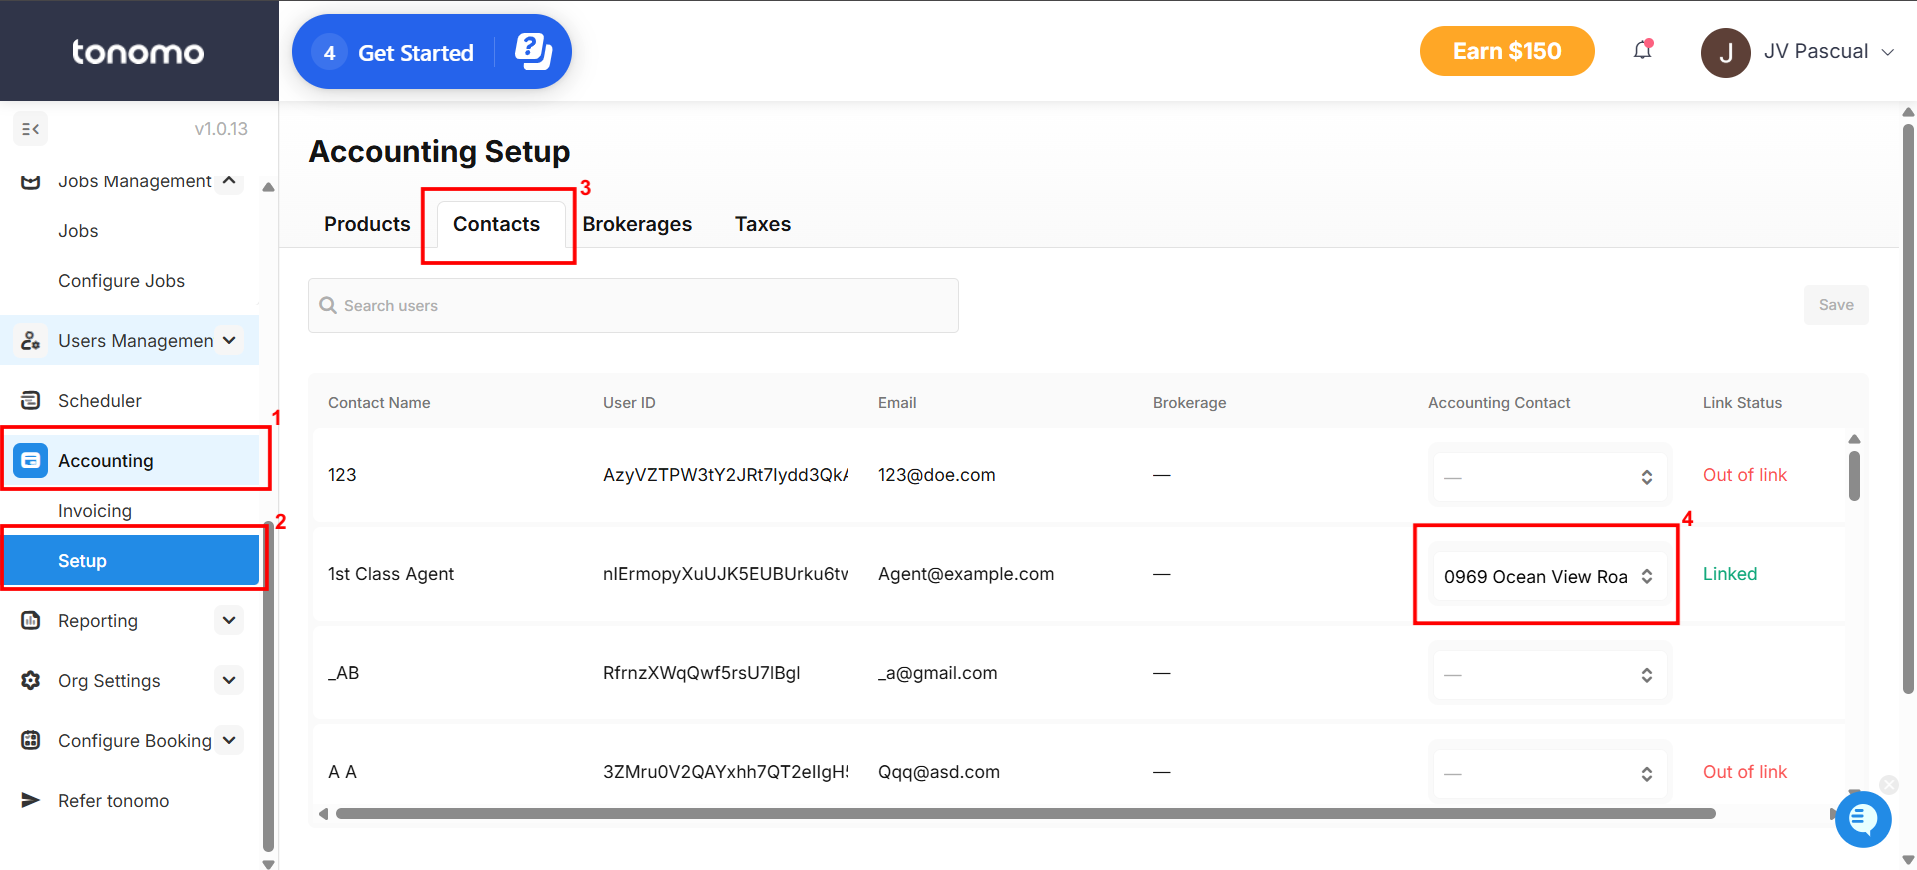Click the Email column header

pos(897,403)
